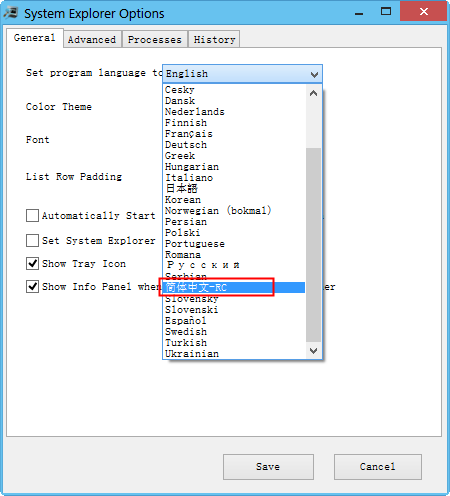
Task: Choose Portuguese language option
Action: point(235,244)
